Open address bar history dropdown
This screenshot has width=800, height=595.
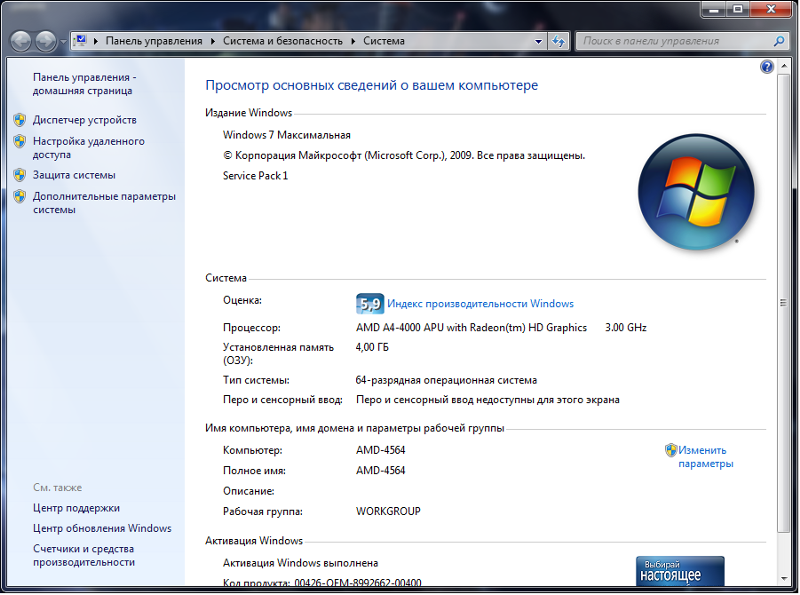tap(538, 41)
